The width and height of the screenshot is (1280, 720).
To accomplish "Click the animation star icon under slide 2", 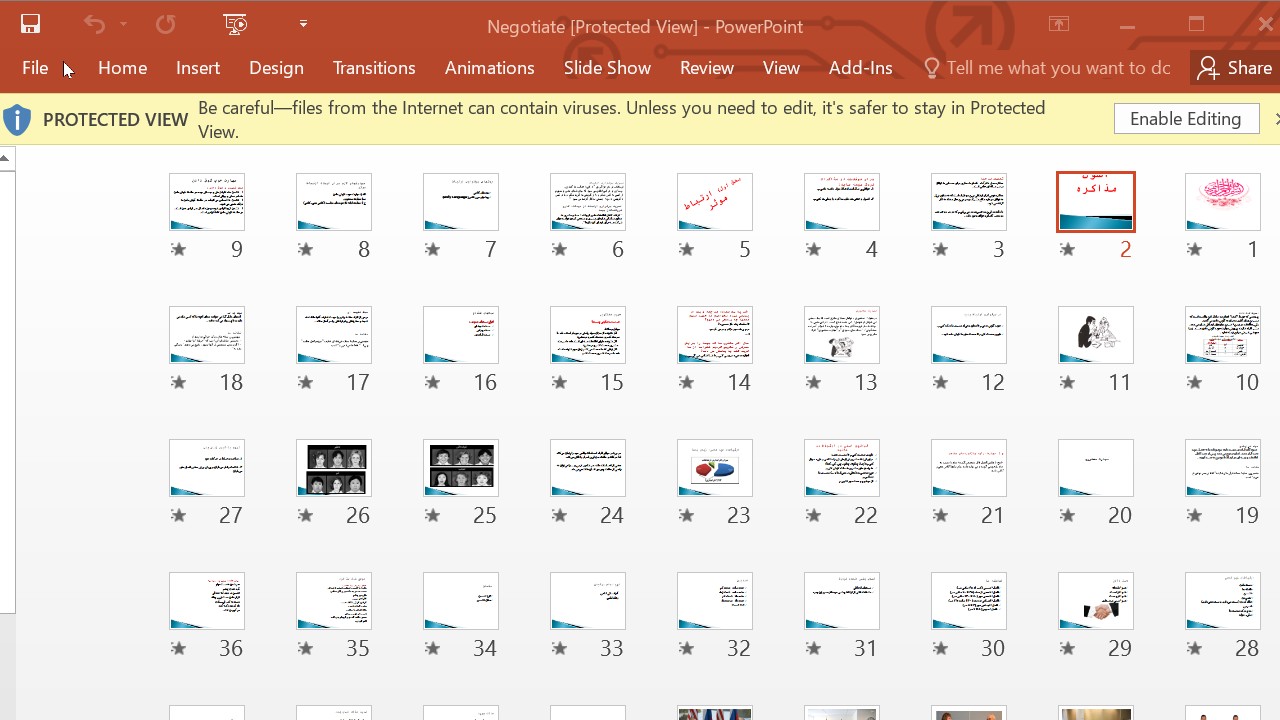I will coord(1067,250).
